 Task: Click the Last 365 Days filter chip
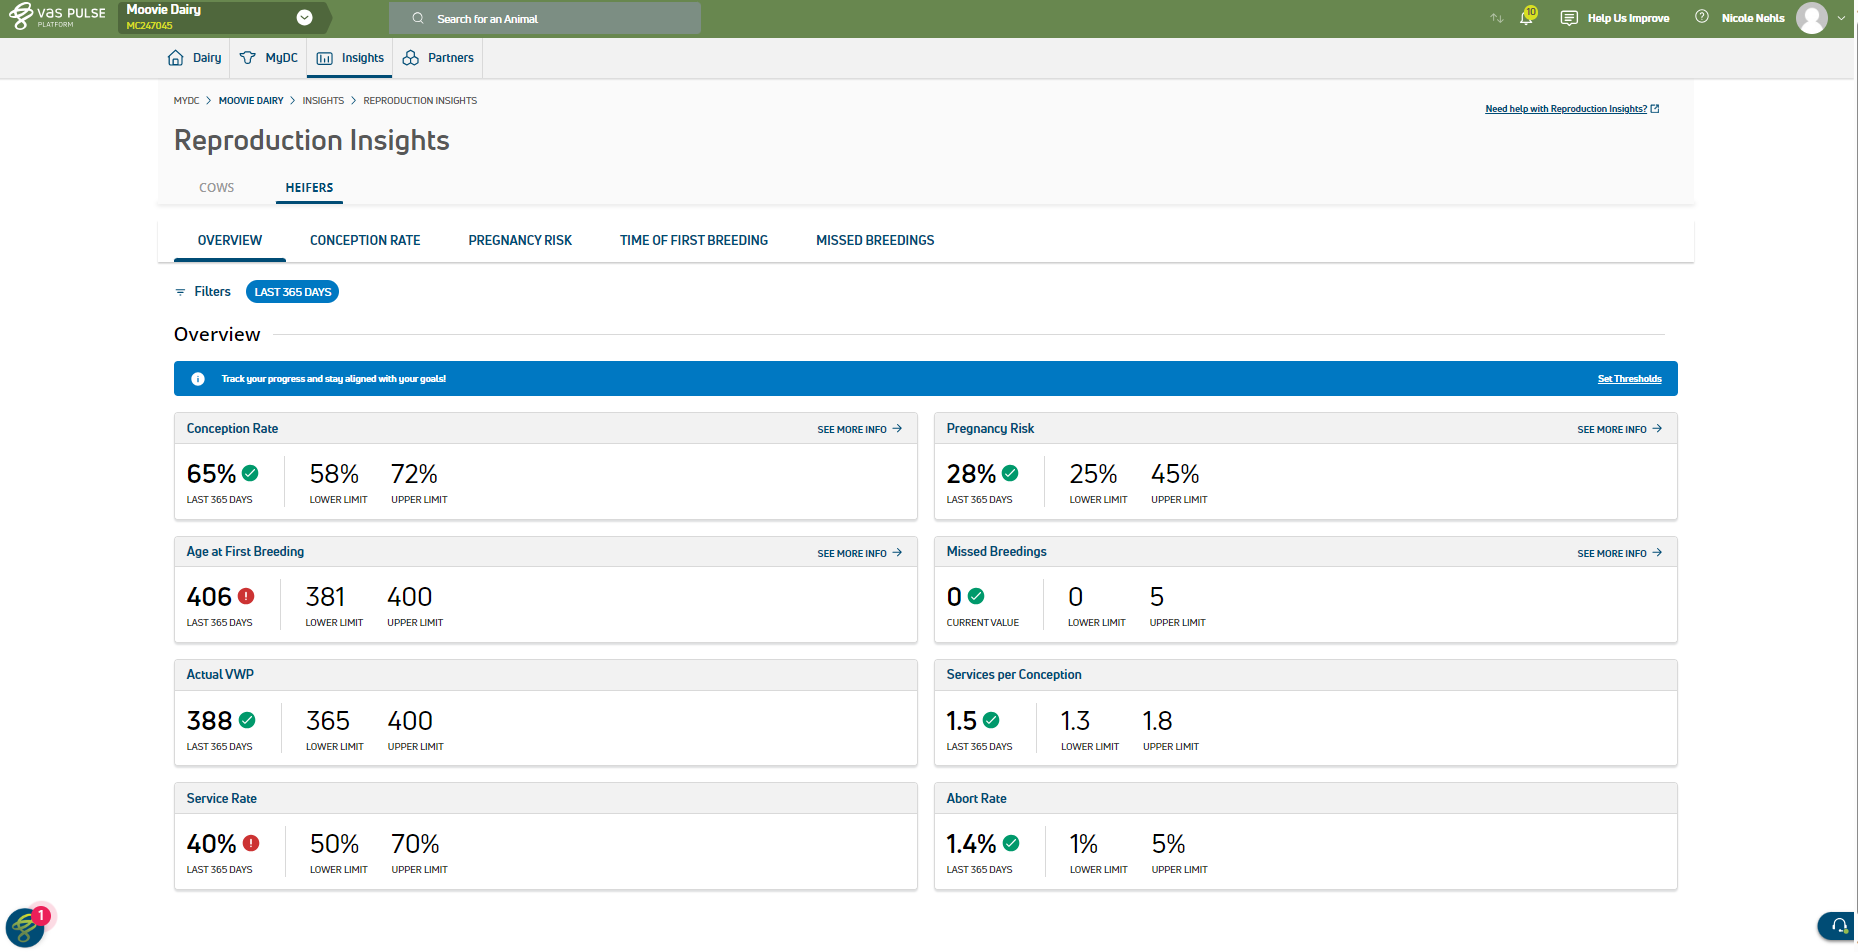(292, 292)
